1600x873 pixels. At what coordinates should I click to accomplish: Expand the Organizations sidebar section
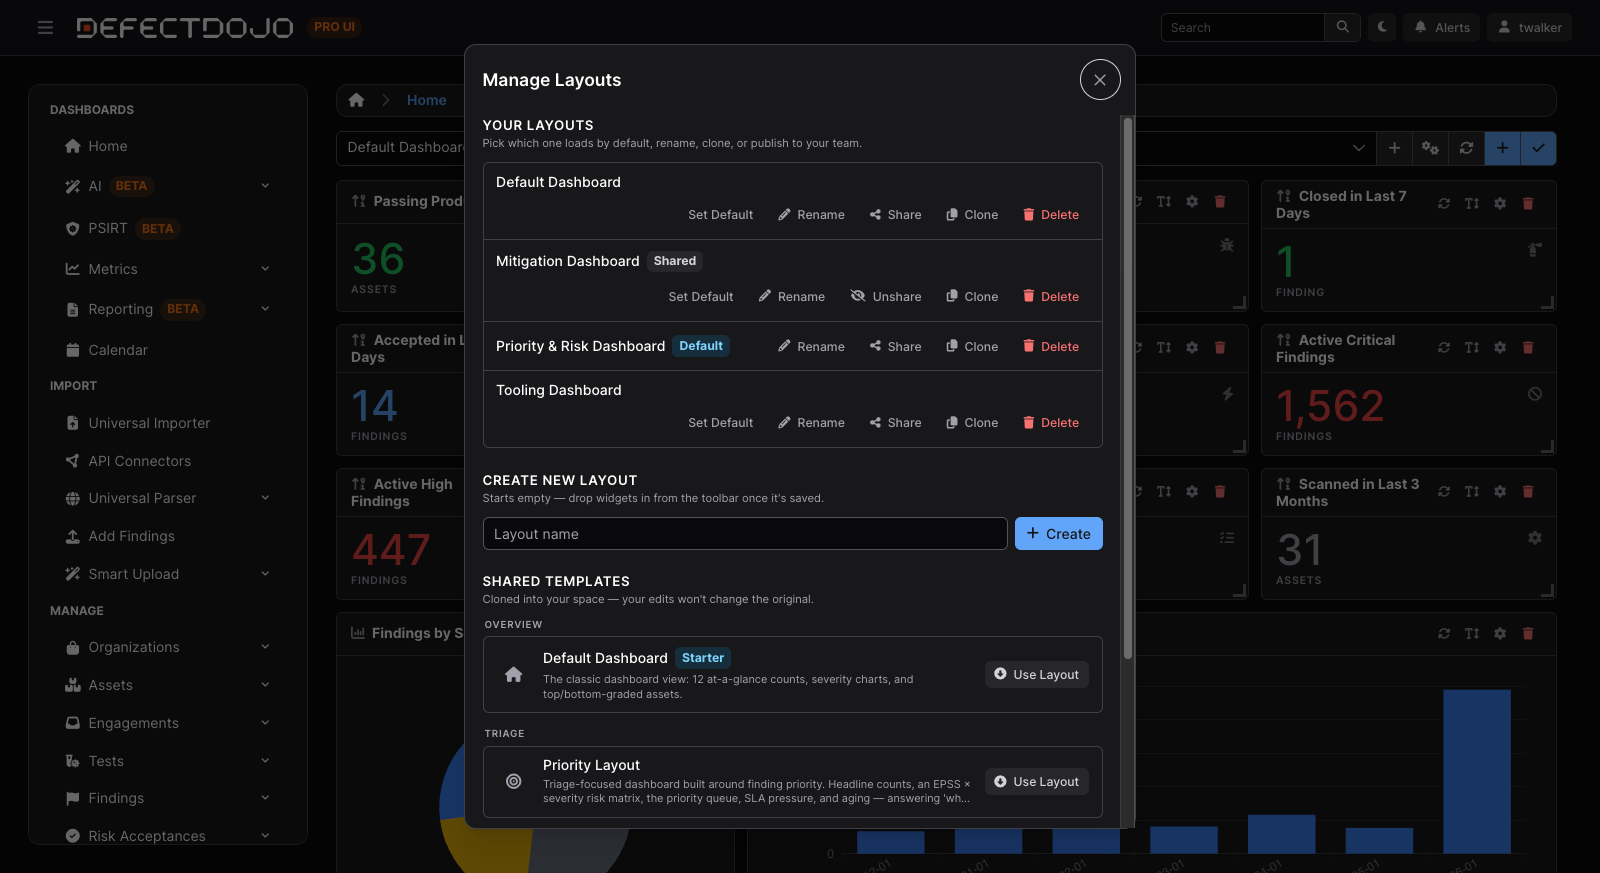(265, 647)
